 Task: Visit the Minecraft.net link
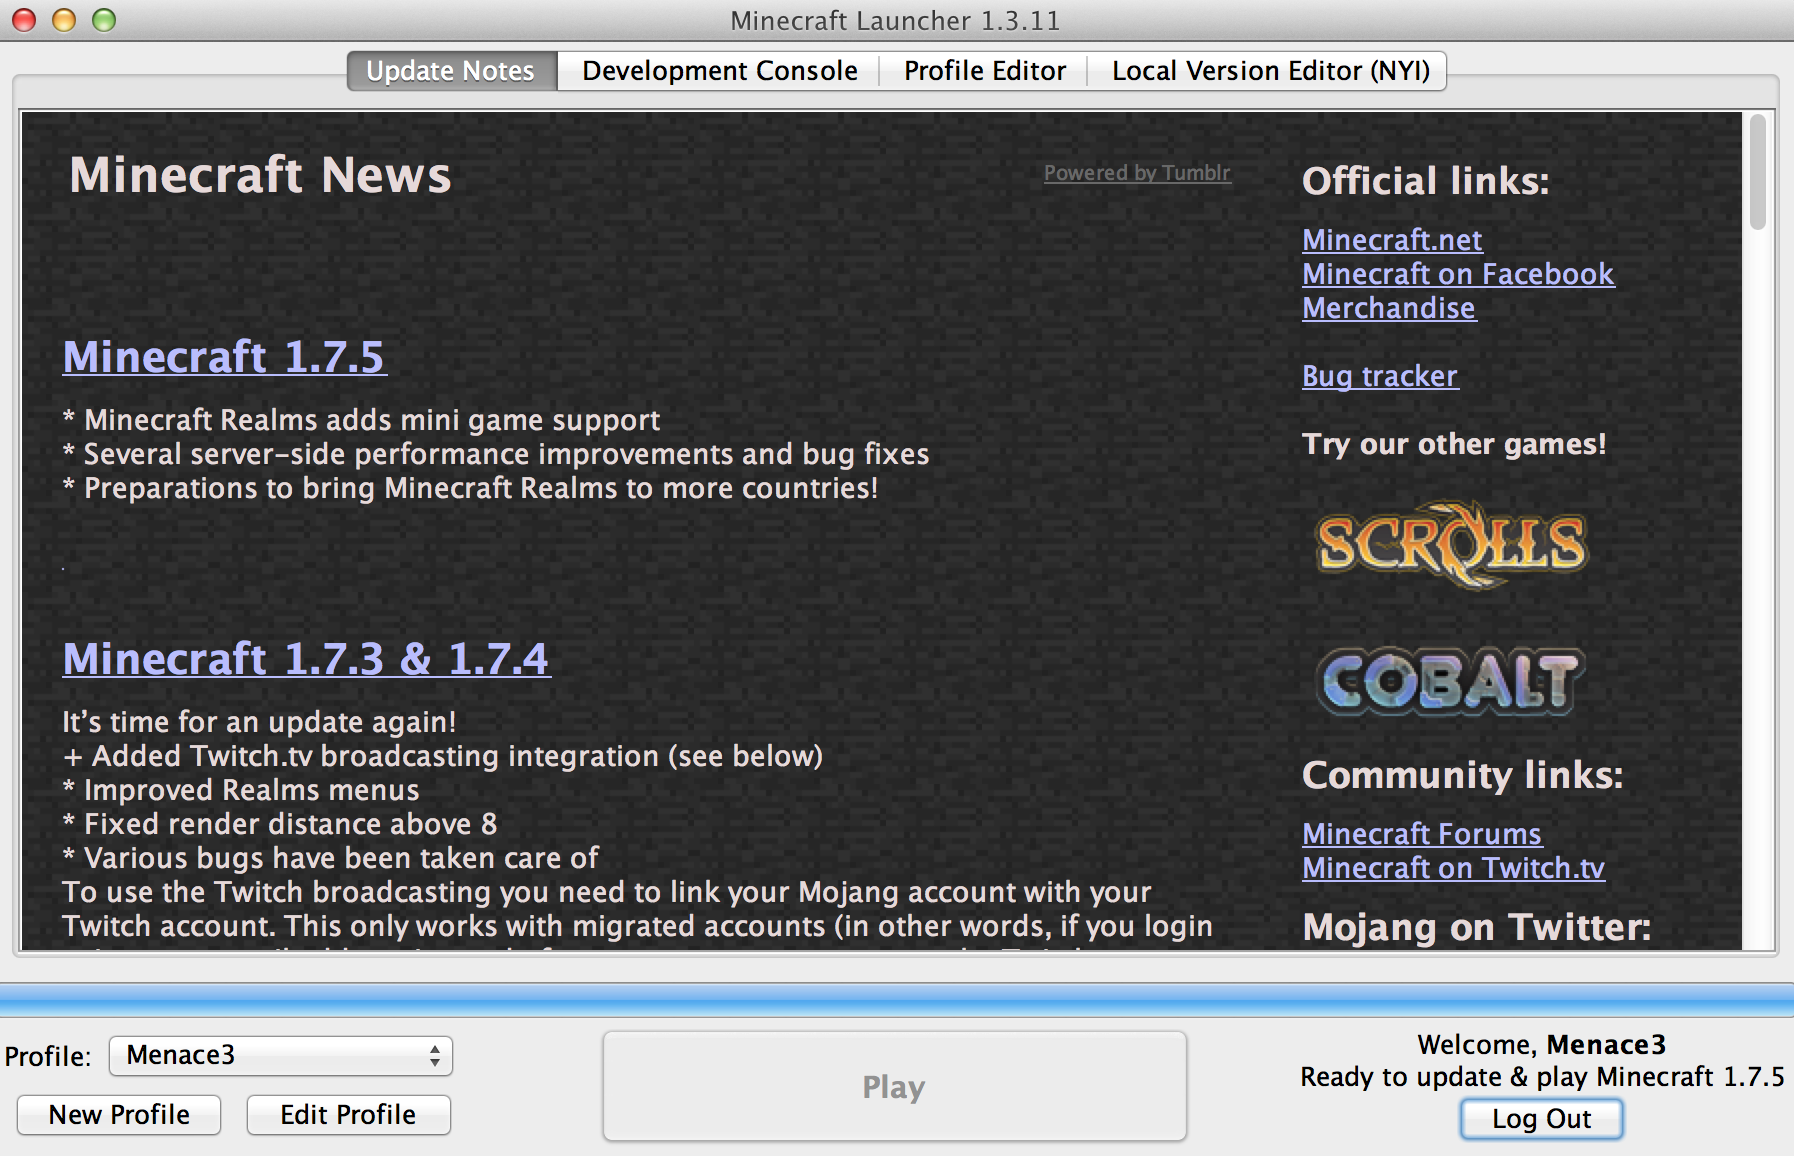pos(1392,240)
